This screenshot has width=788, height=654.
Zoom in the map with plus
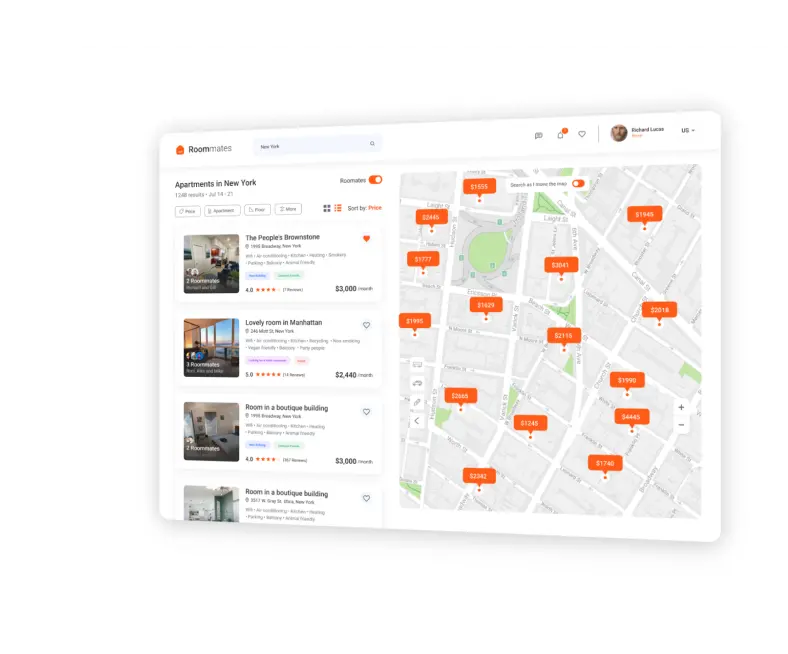pos(681,407)
